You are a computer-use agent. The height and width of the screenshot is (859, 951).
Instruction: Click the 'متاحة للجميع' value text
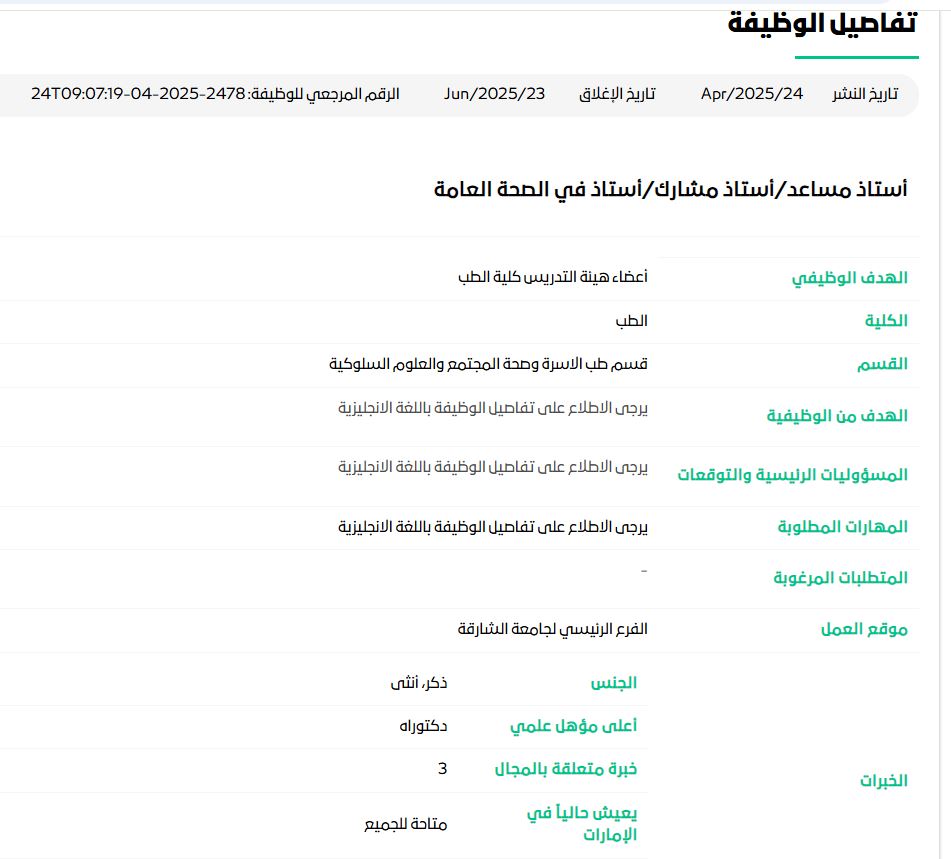(405, 825)
